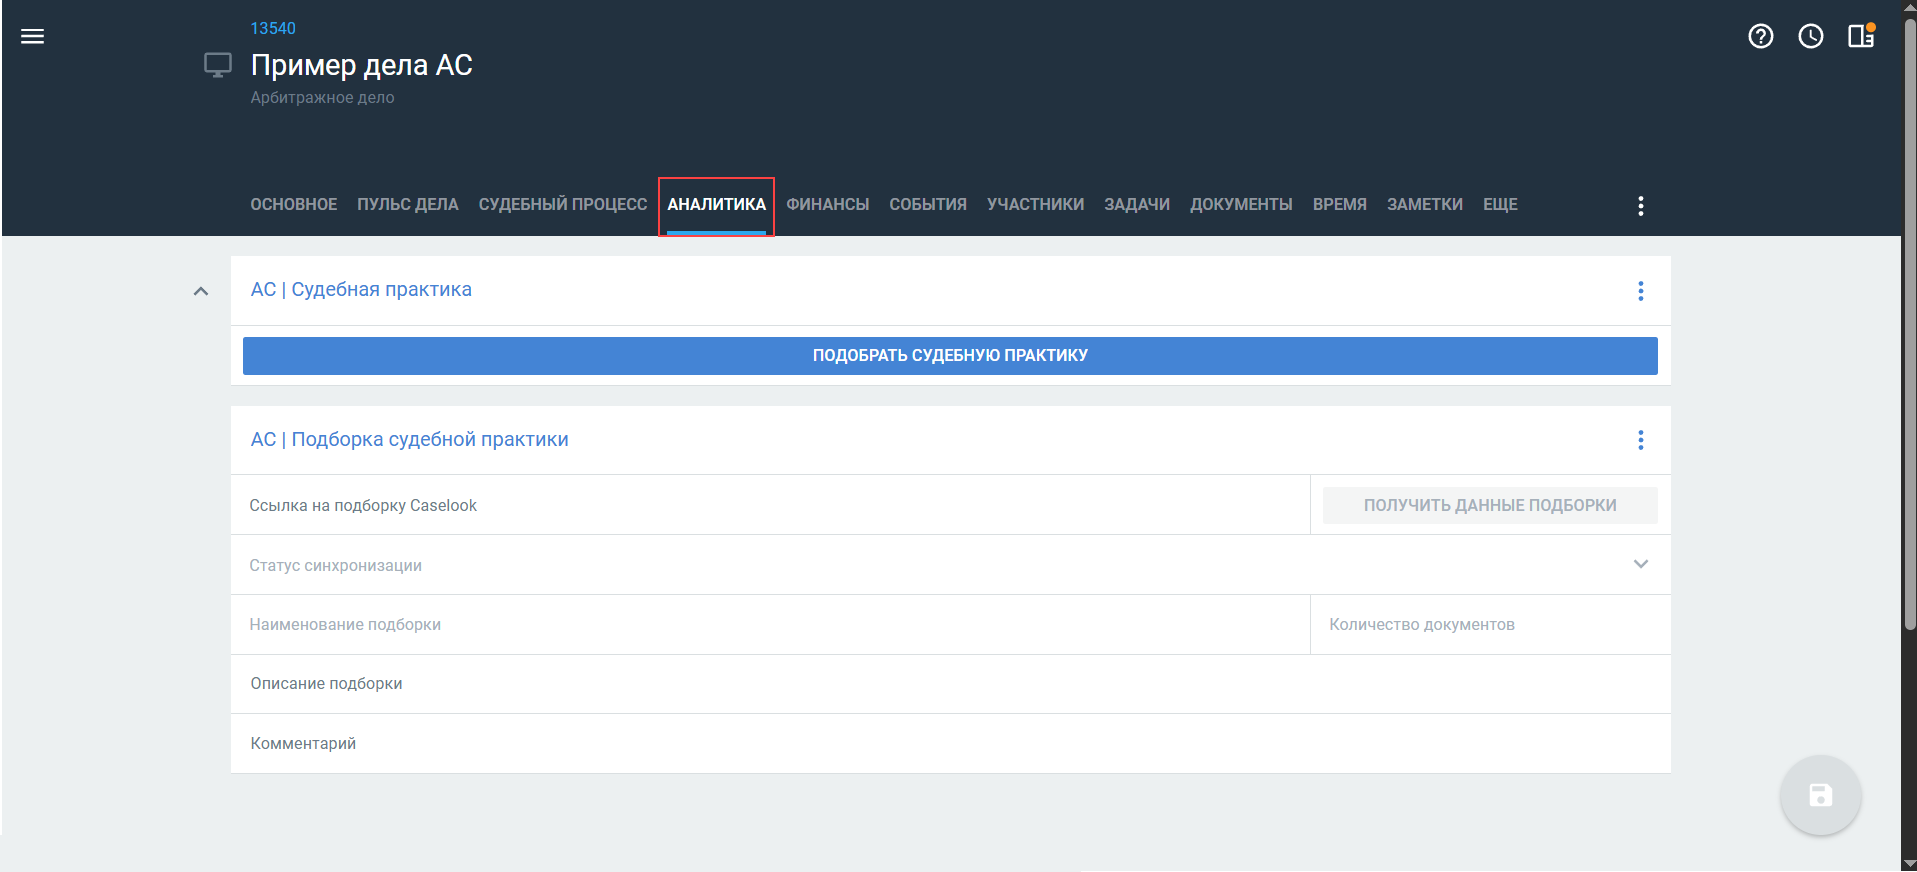Screen dimensions: 1917x872
Task: Switch to the Финансы tab
Action: click(x=827, y=205)
